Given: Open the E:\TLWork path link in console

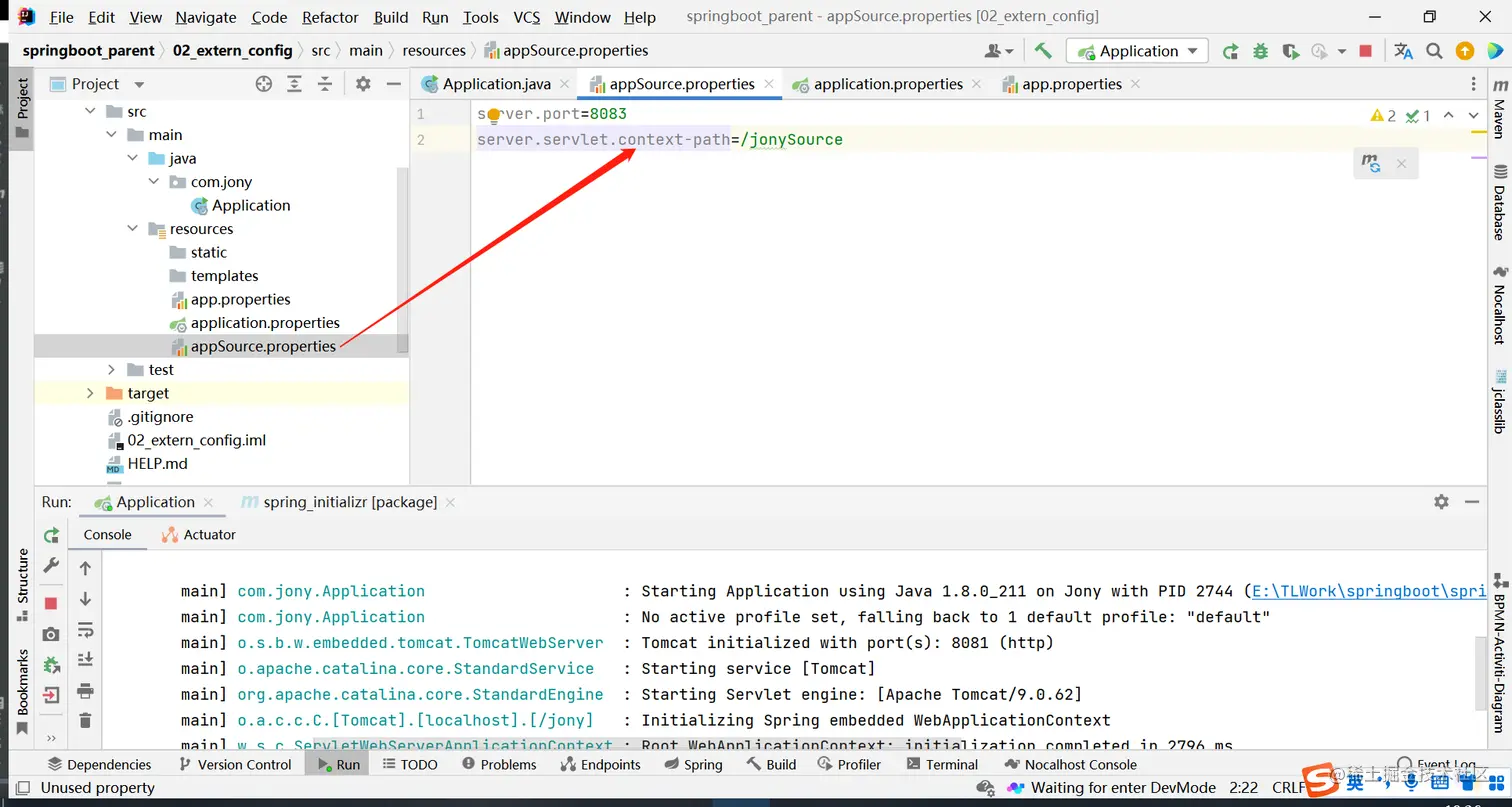Looking at the screenshot, I should [1368, 591].
